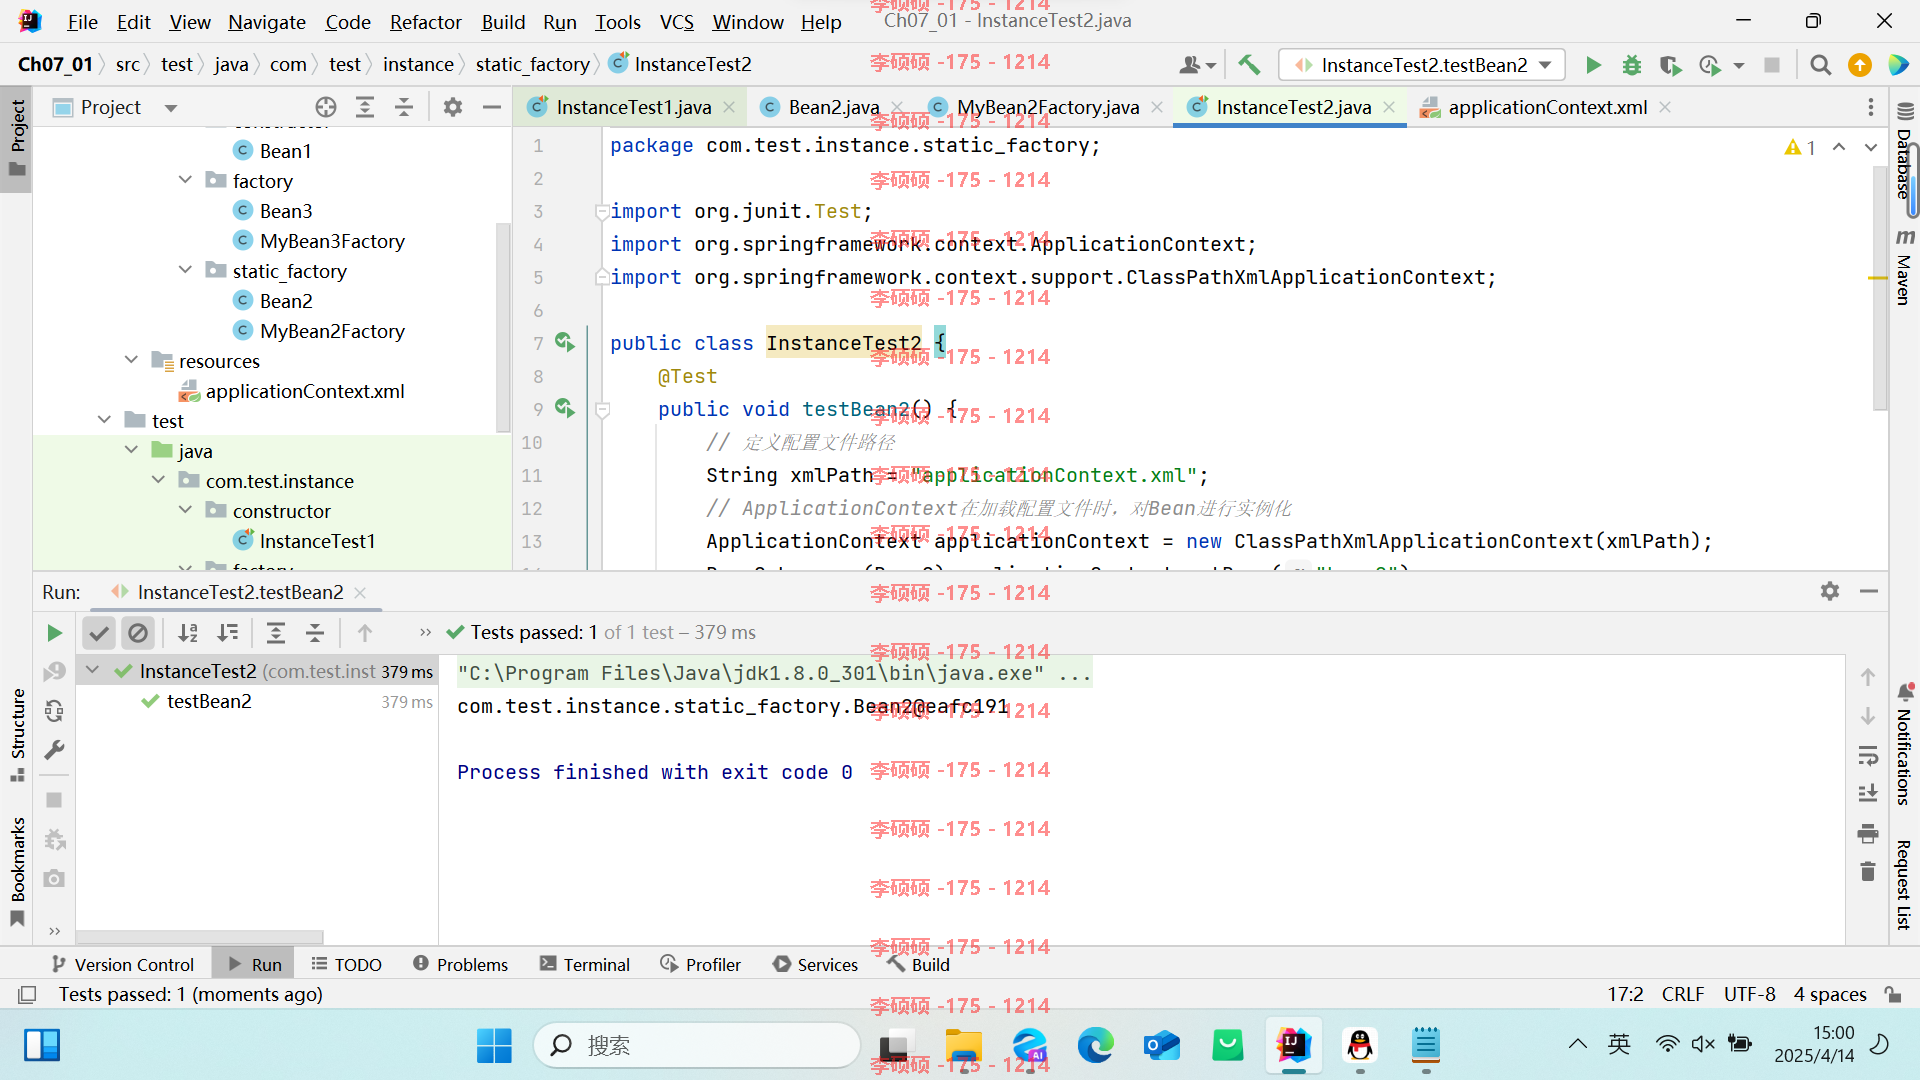Open the Terminal tool window
Image resolution: width=1920 pixels, height=1080 pixels.
tap(584, 964)
